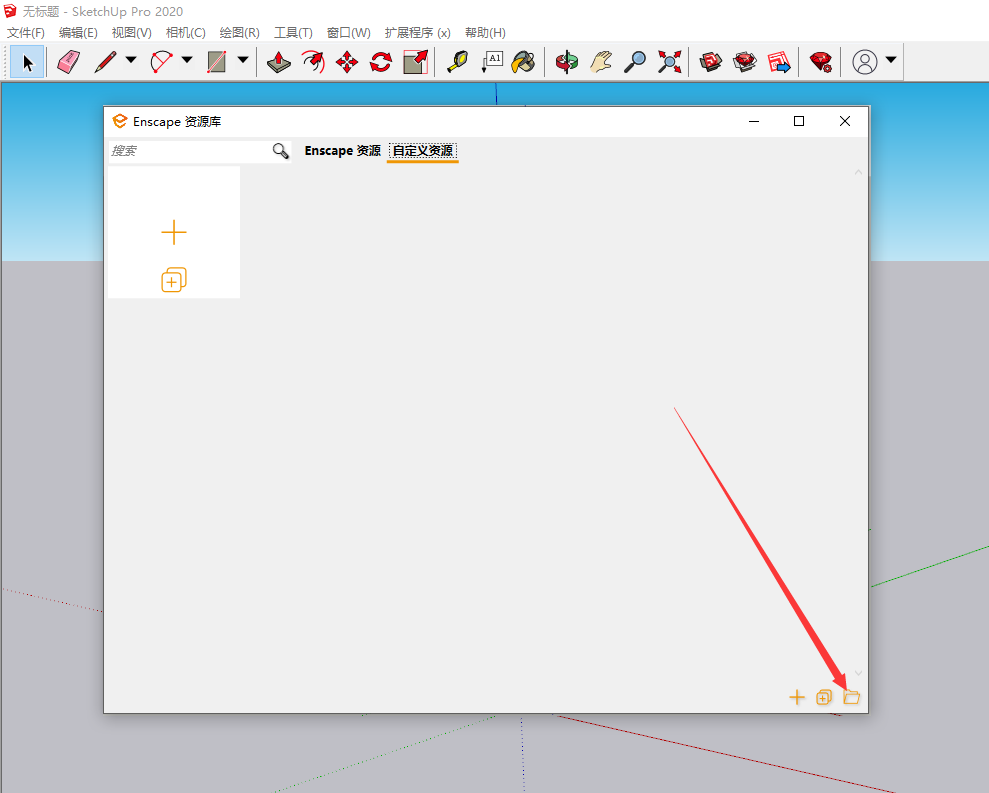Open the 3D Warehouse icon

click(710, 62)
